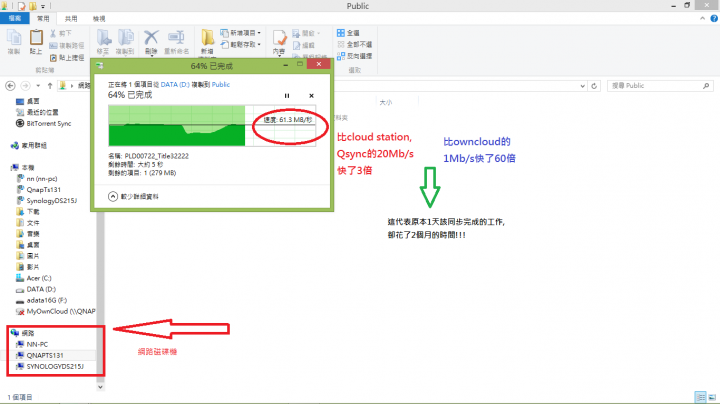Screen dimensions: 720x404
Task: Open the File tab
Action: tap(15, 18)
